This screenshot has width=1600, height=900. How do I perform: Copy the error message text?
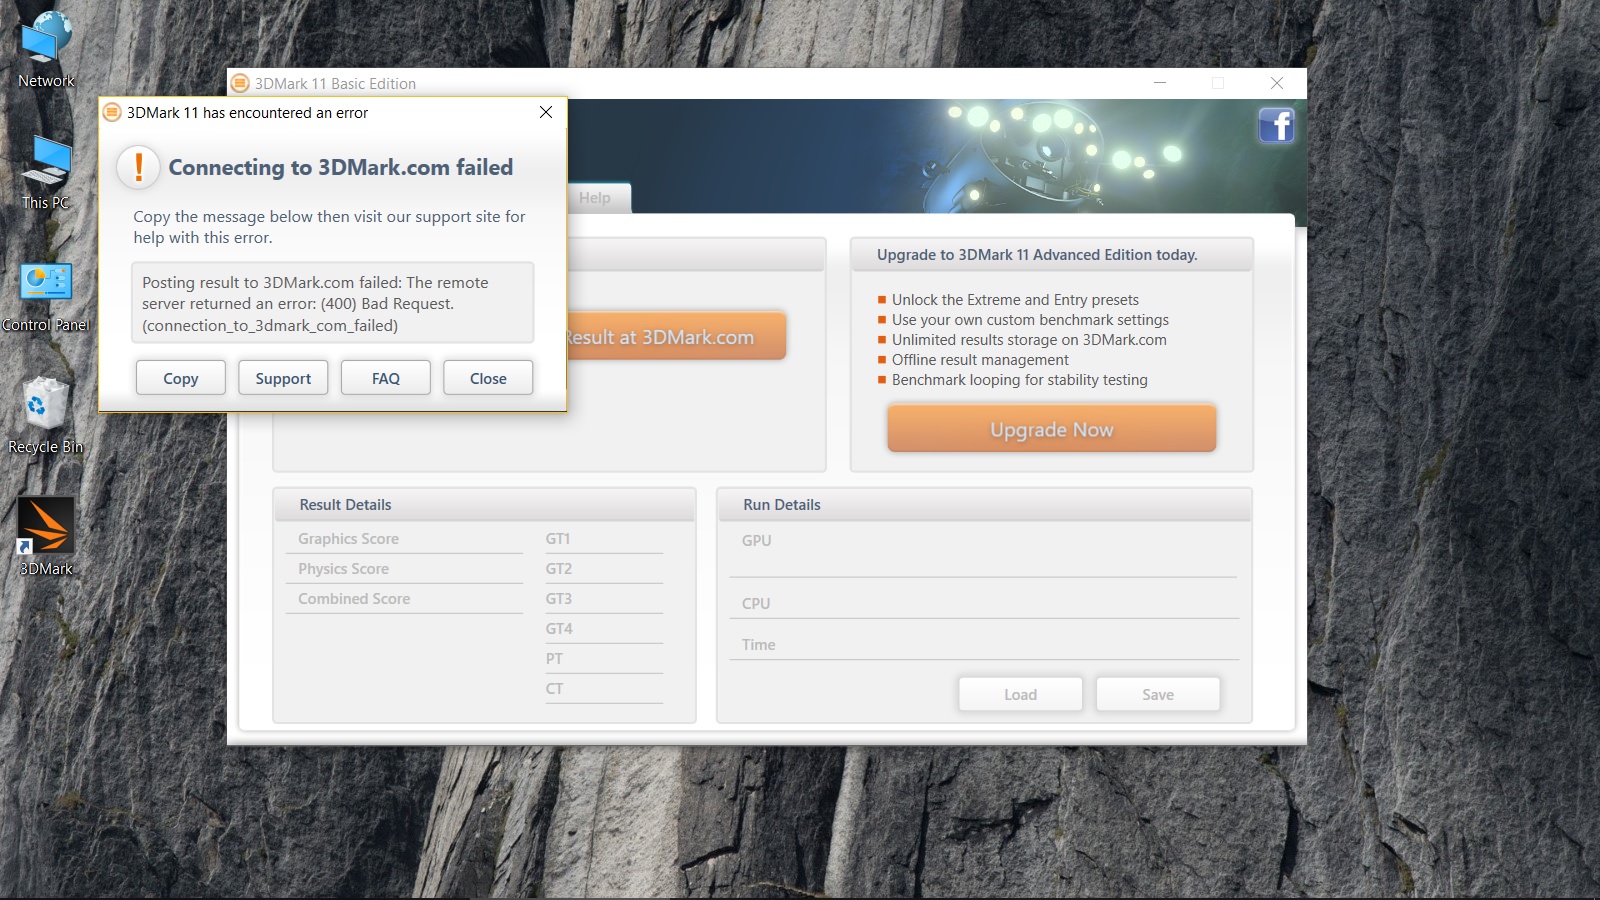[x=181, y=378]
